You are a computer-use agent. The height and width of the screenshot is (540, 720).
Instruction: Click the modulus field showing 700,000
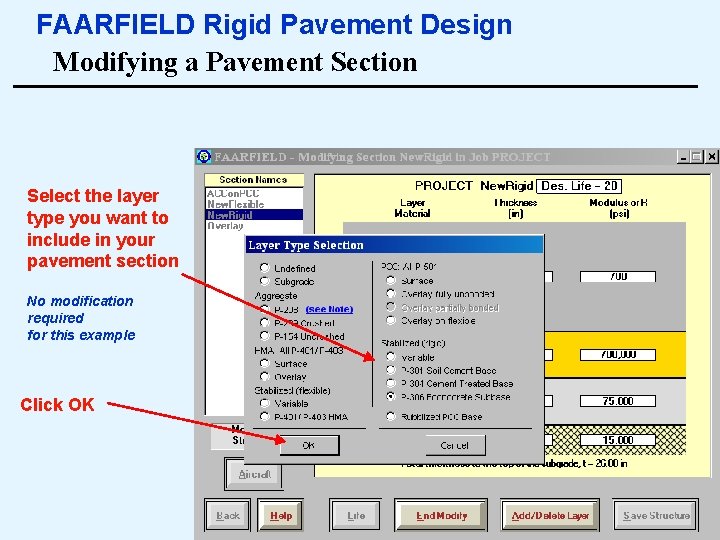[618, 354]
